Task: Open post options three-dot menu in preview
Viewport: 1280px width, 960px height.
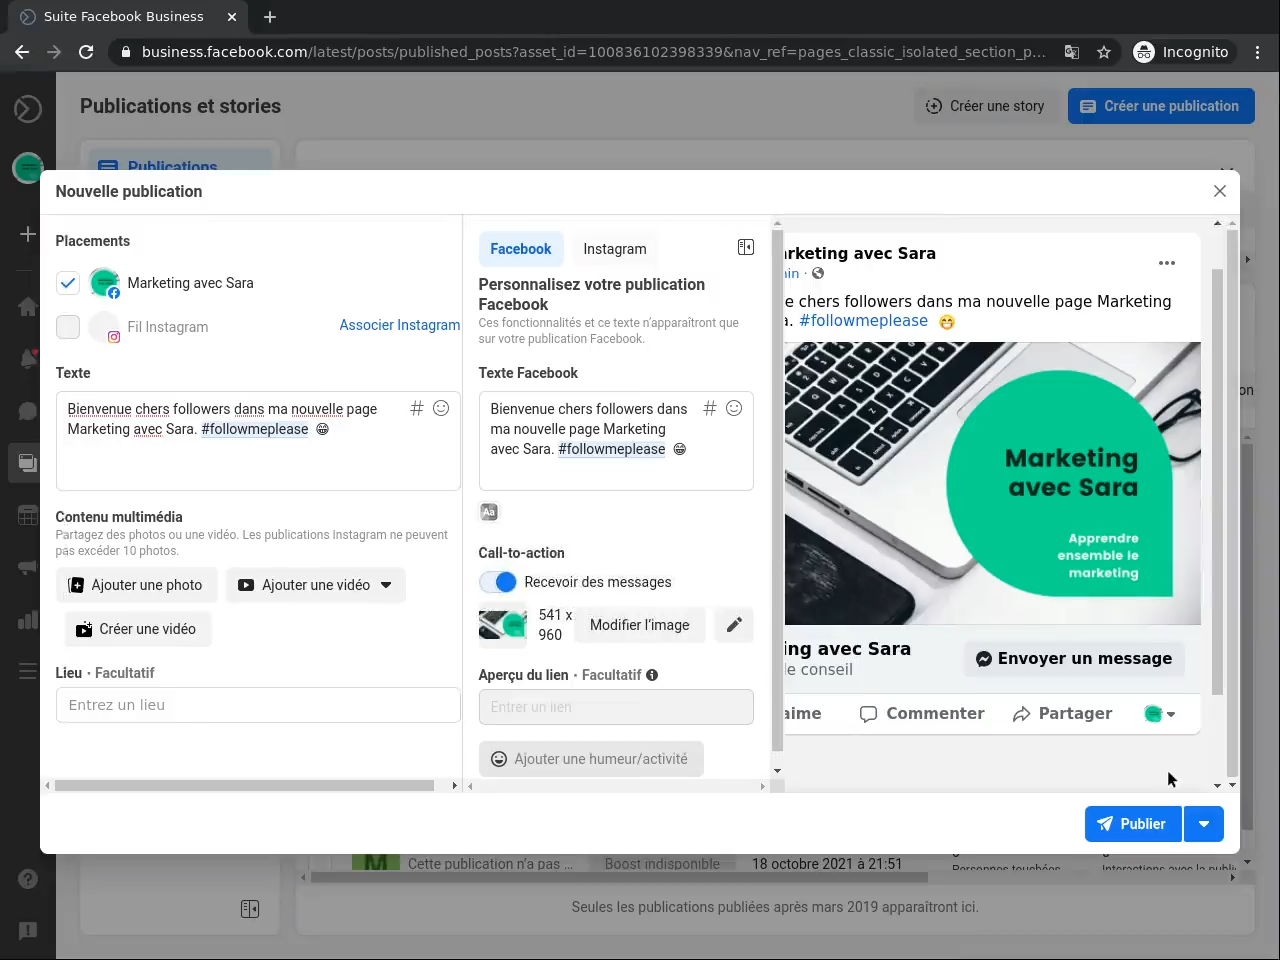Action: pyautogui.click(x=1166, y=263)
